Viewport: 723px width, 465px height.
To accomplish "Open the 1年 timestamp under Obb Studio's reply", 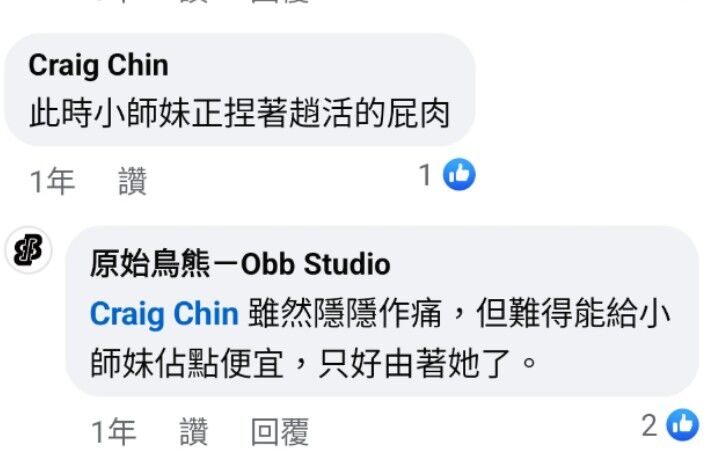I will pyautogui.click(x=114, y=432).
